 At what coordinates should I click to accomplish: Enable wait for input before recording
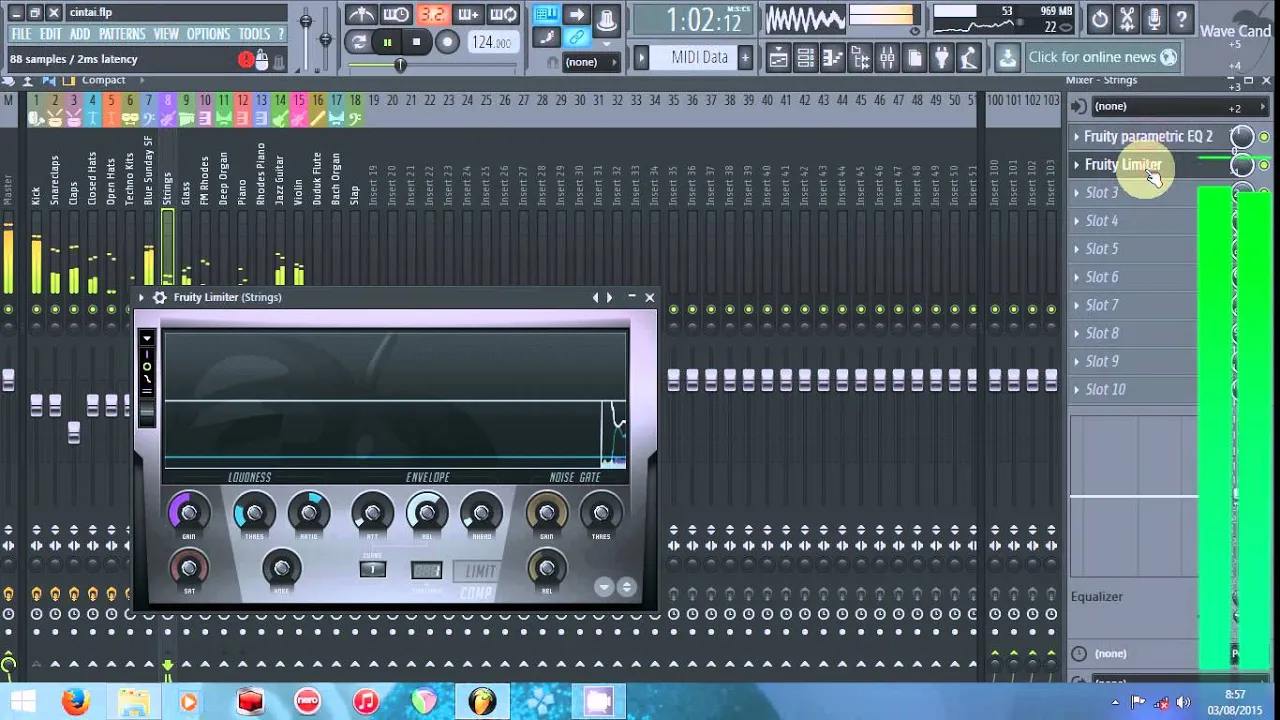pos(397,15)
